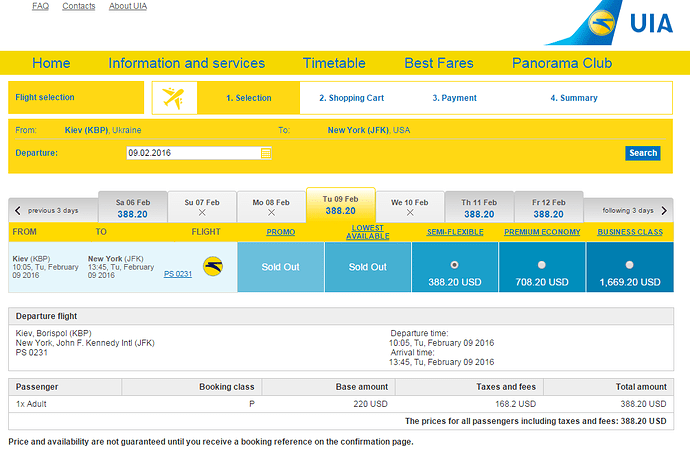Viewport: 690px width, 459px height.
Task: Click the UIA carrier emblem in flight row
Action: [x=213, y=267]
